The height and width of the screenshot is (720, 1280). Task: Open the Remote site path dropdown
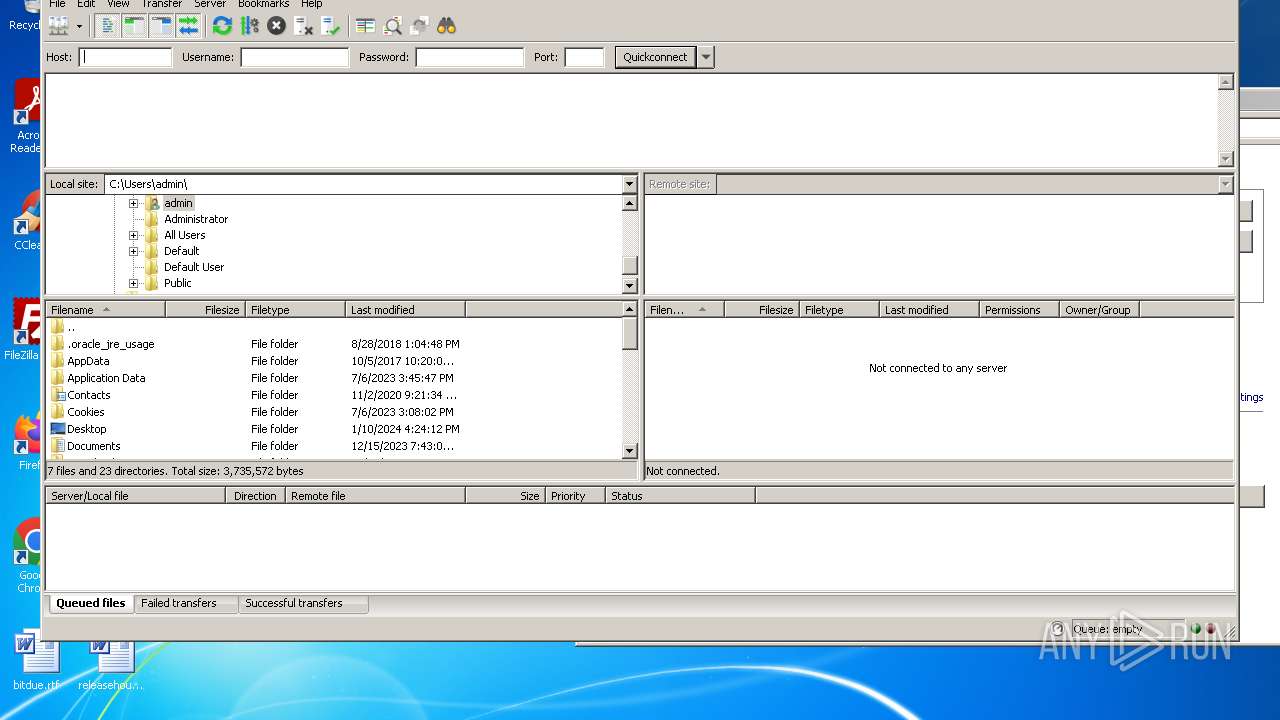1225,184
